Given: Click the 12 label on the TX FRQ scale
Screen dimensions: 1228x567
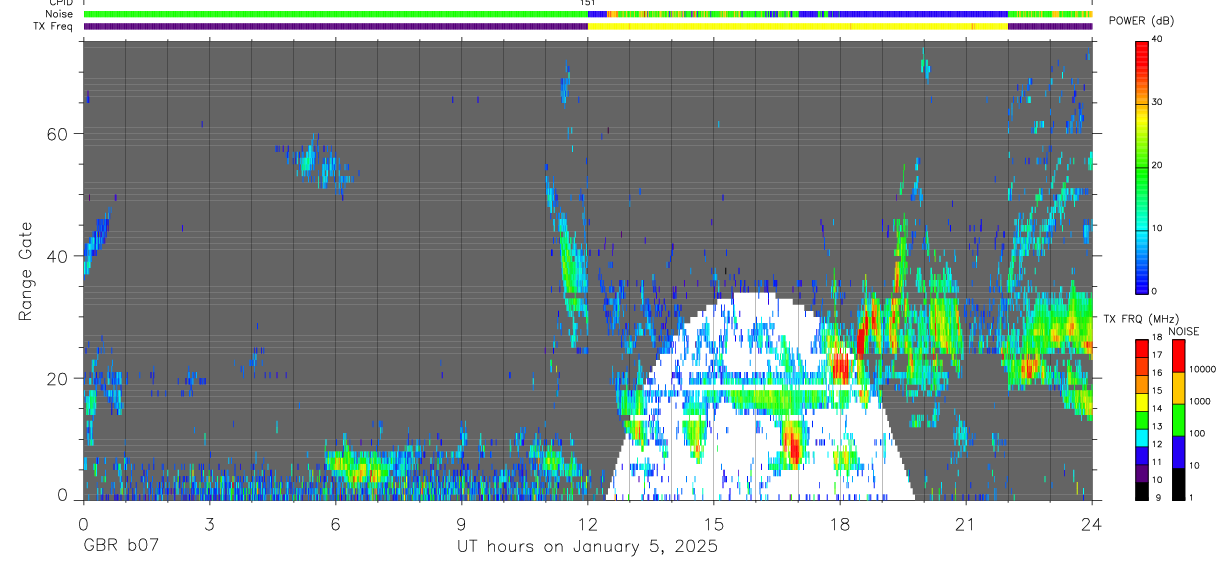Looking at the screenshot, I should point(1158,444).
